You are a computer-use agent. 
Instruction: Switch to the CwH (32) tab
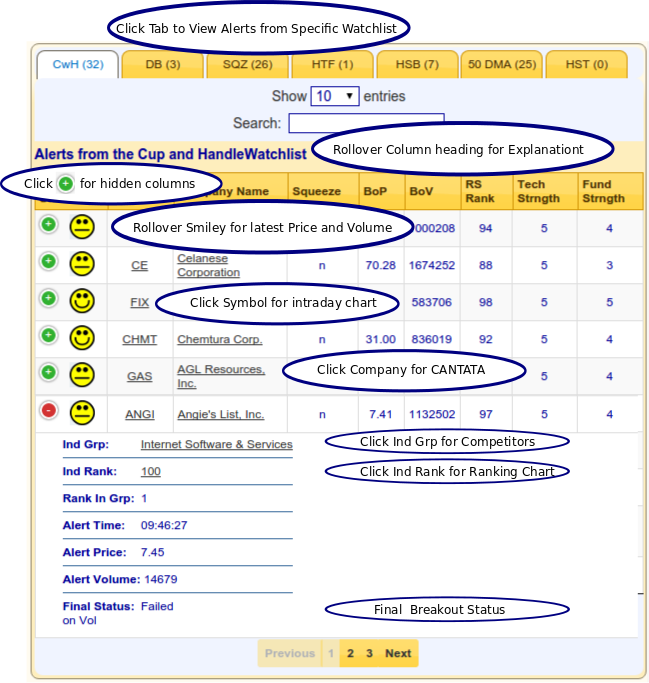pyautogui.click(x=78, y=64)
